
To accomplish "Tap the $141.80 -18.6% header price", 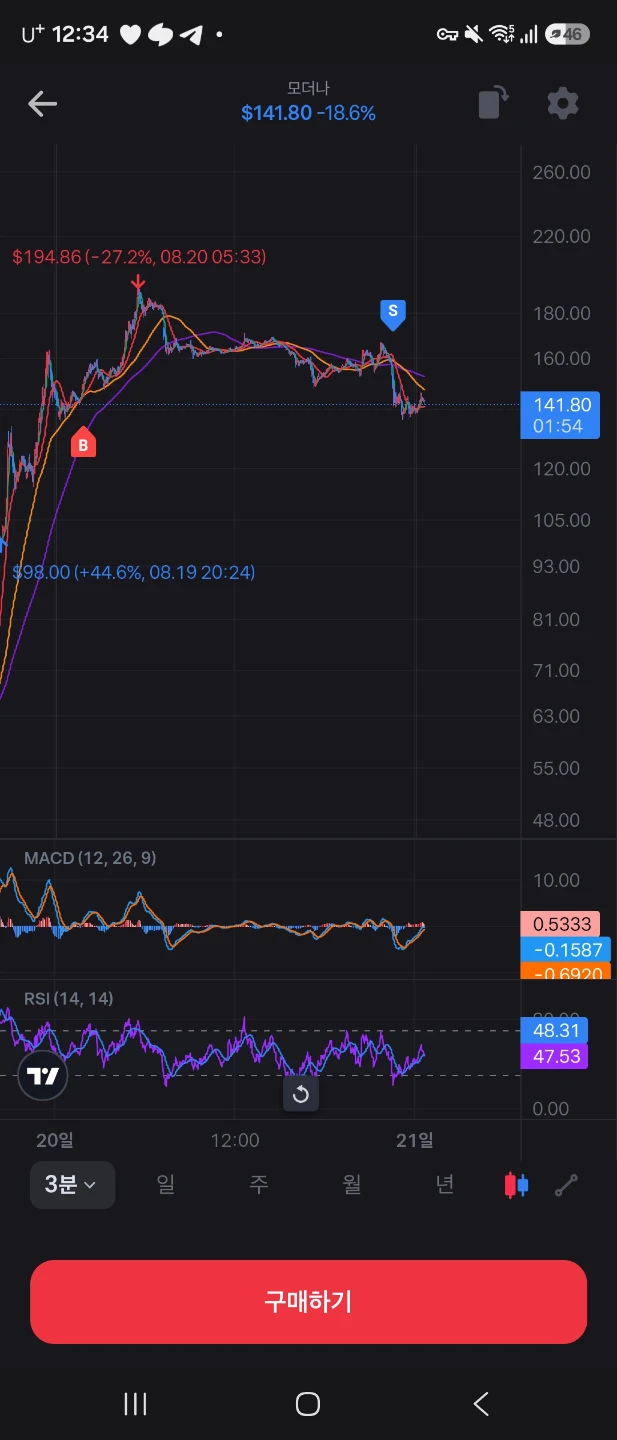I will pyautogui.click(x=308, y=113).
